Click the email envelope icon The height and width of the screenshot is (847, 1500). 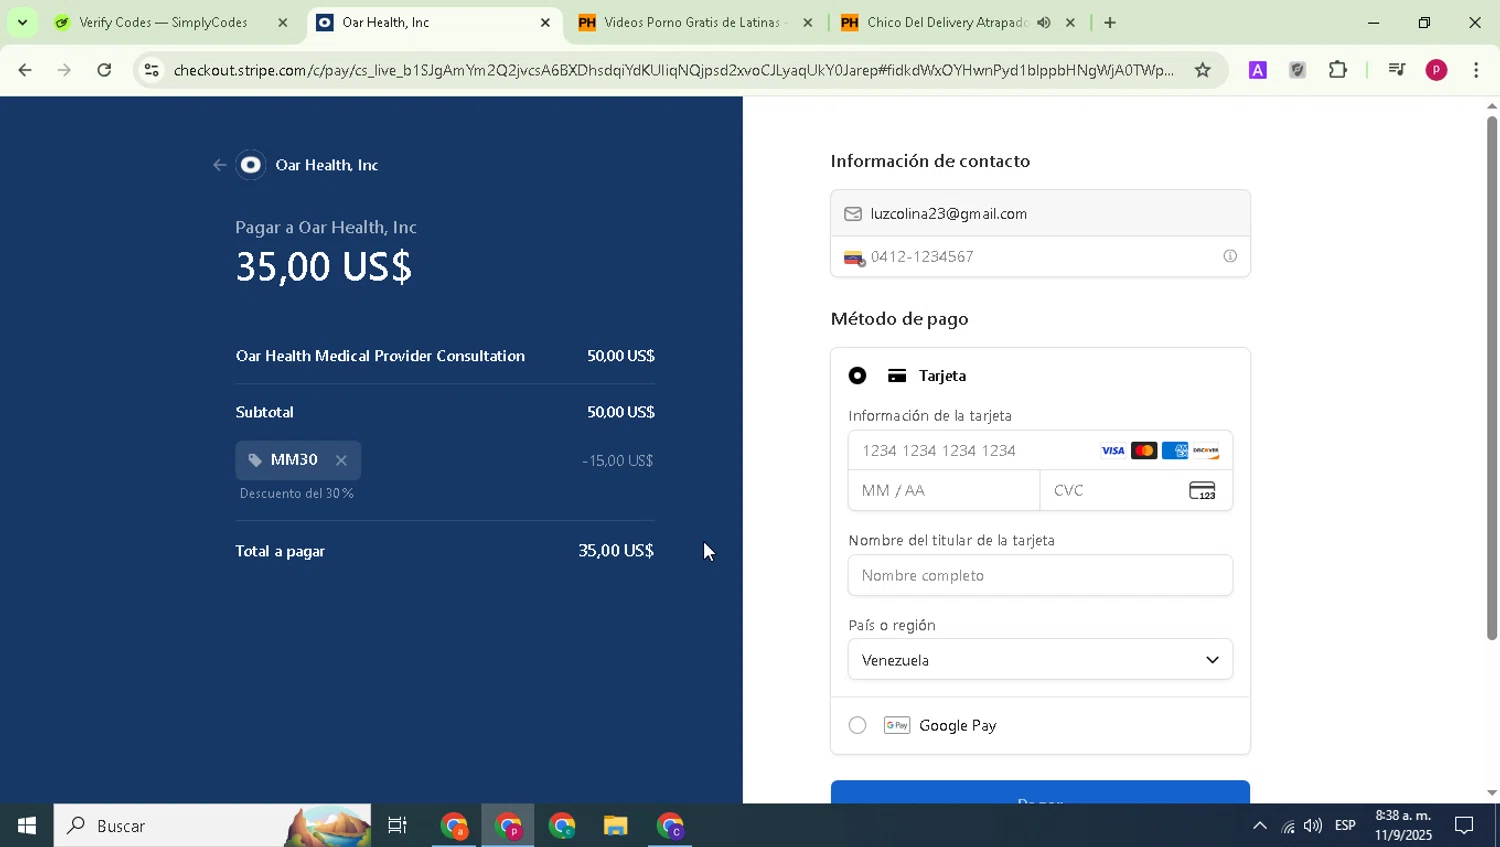point(853,214)
